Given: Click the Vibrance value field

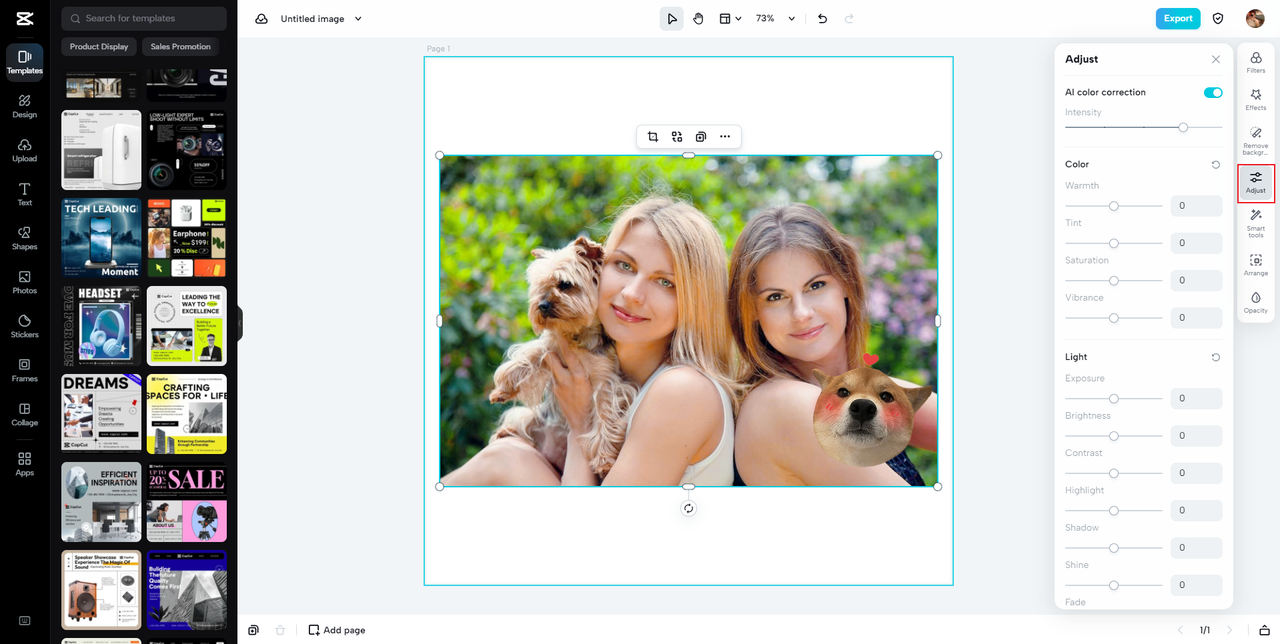Looking at the screenshot, I should click(1196, 318).
